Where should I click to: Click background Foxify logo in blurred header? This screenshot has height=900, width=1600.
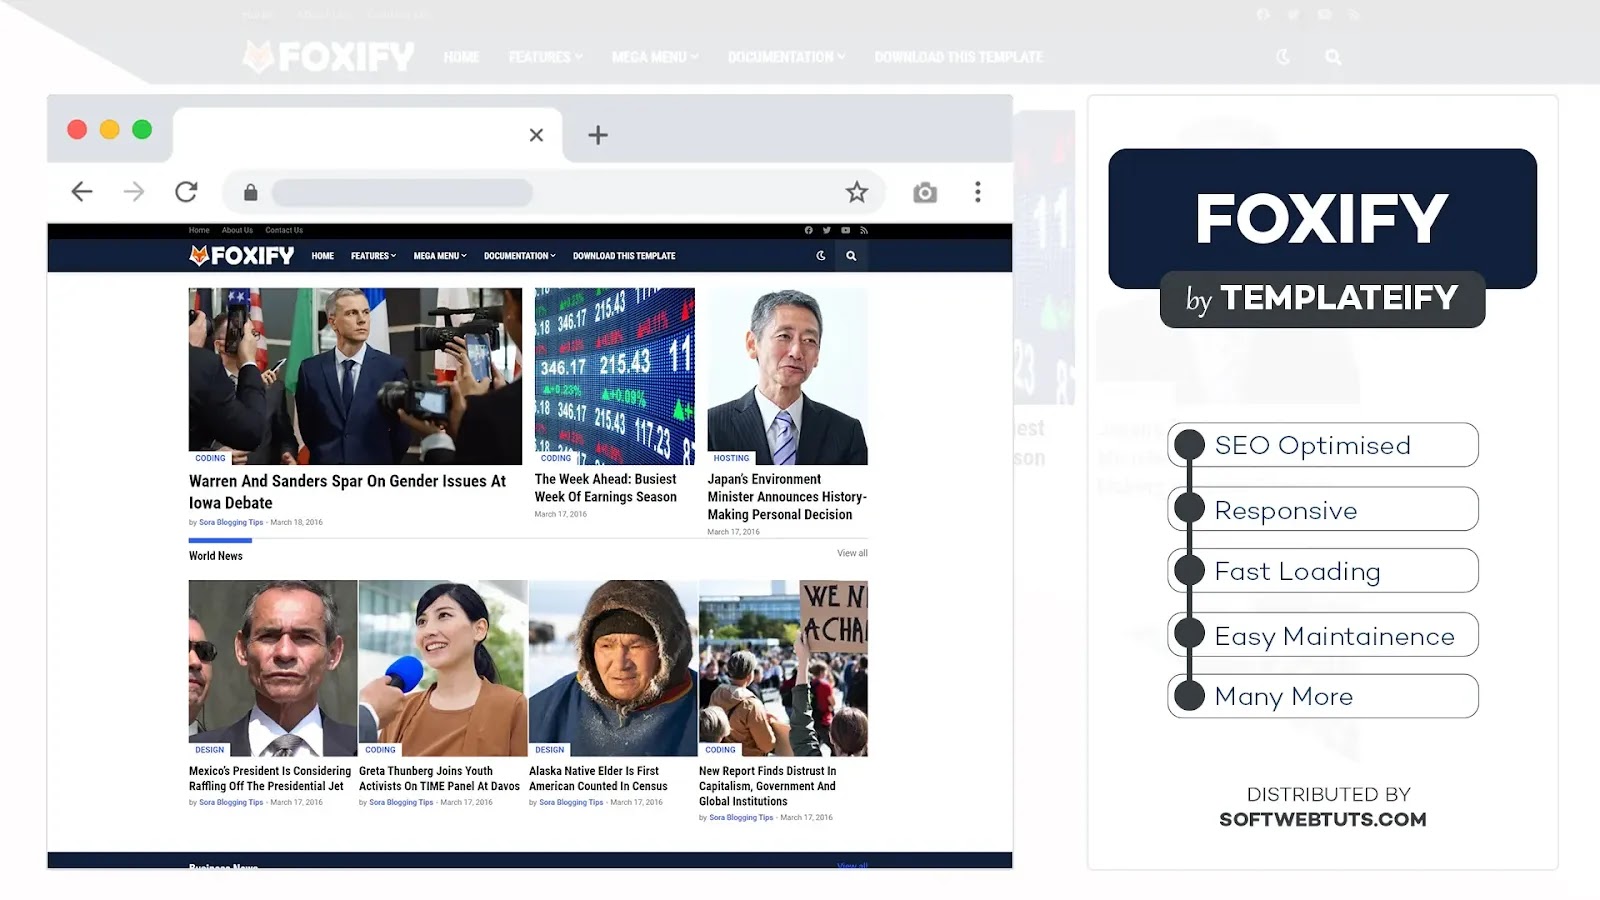(328, 57)
